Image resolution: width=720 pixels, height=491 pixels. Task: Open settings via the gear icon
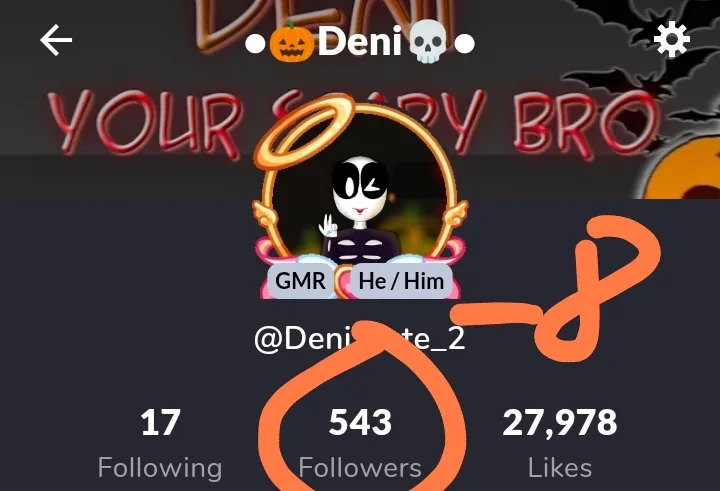(x=672, y=40)
